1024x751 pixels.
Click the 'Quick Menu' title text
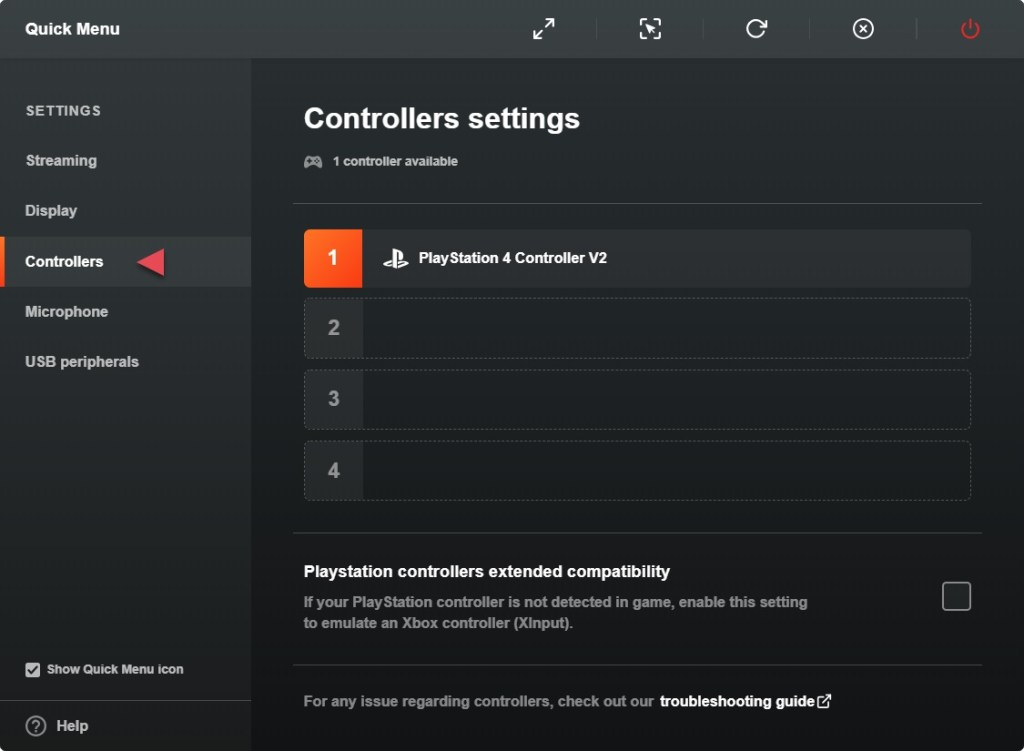72,29
